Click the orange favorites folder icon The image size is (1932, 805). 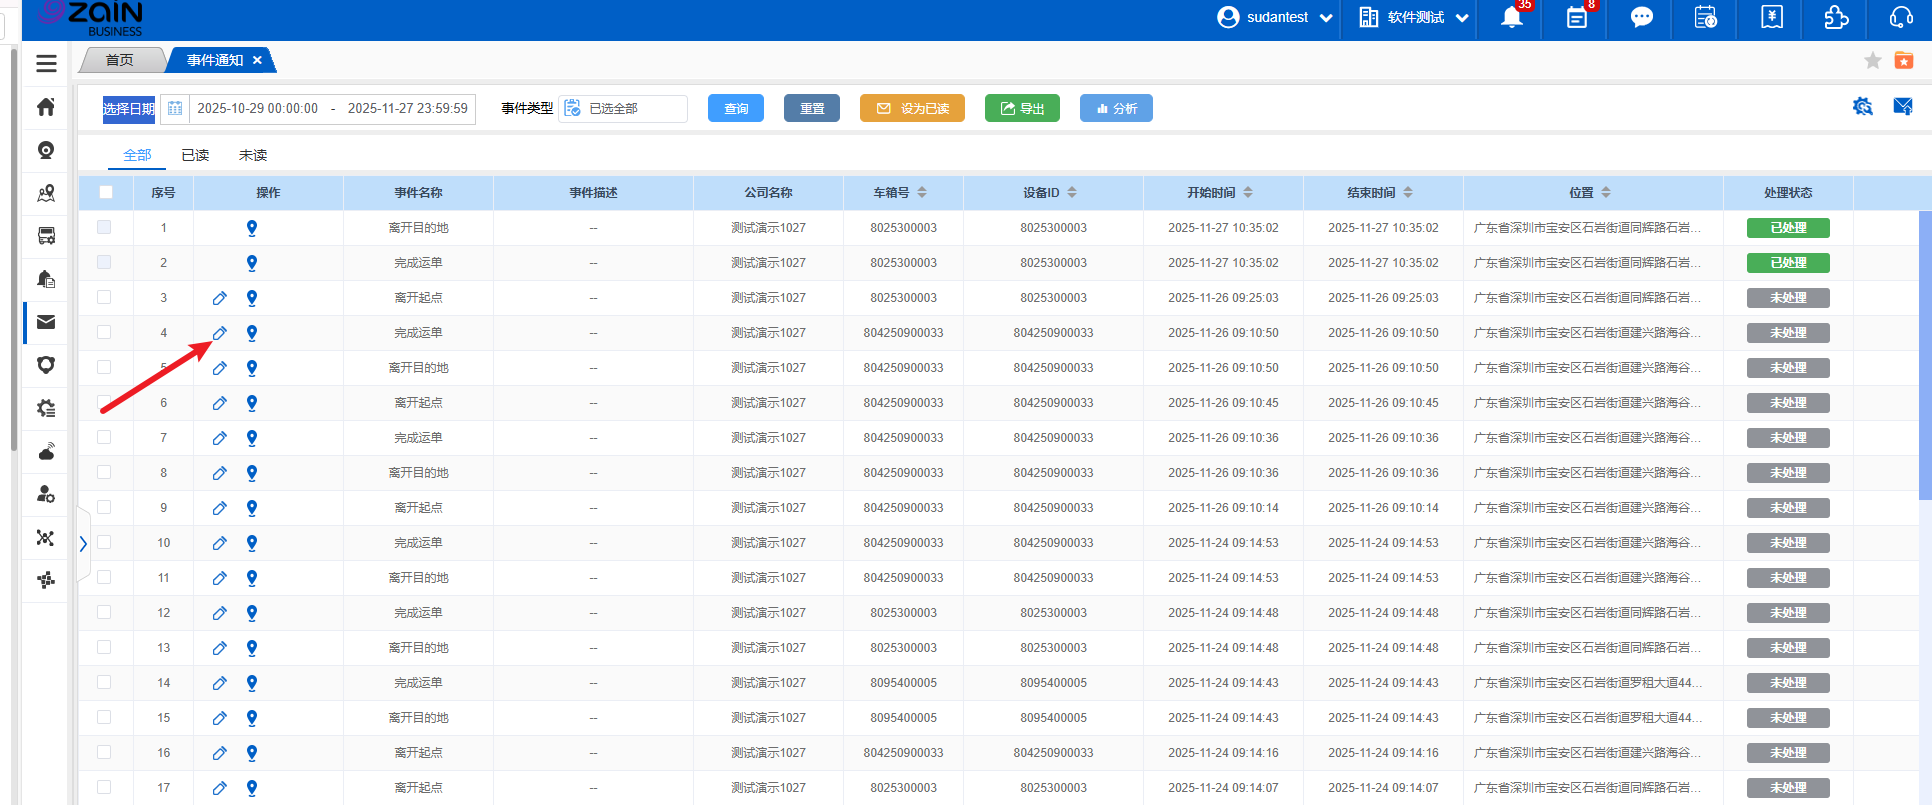pos(1904,61)
